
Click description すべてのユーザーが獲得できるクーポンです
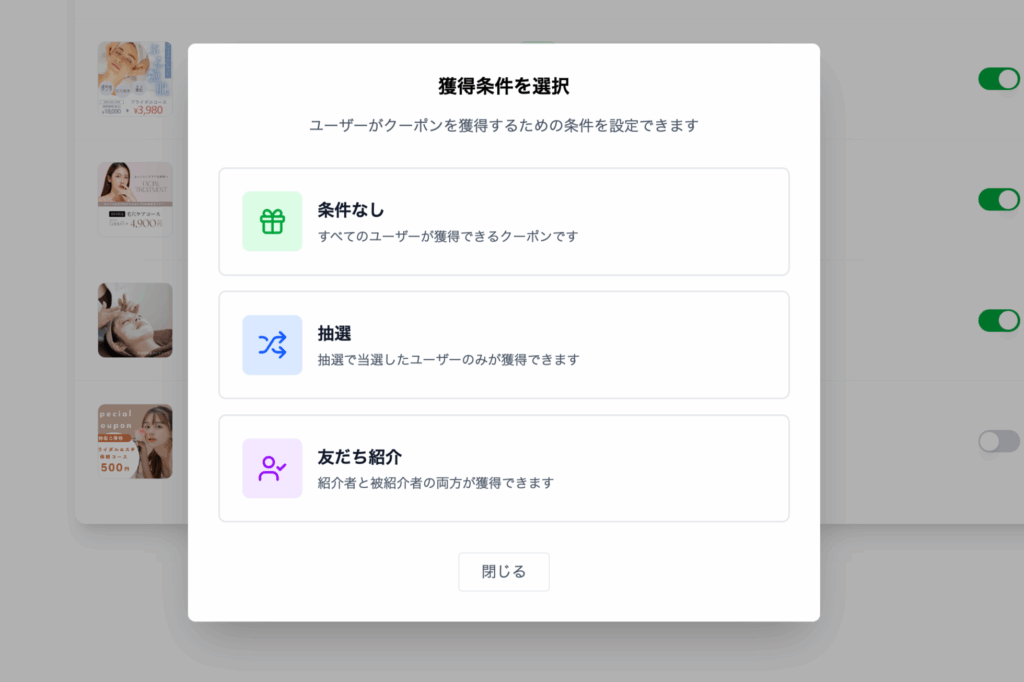tap(448, 237)
